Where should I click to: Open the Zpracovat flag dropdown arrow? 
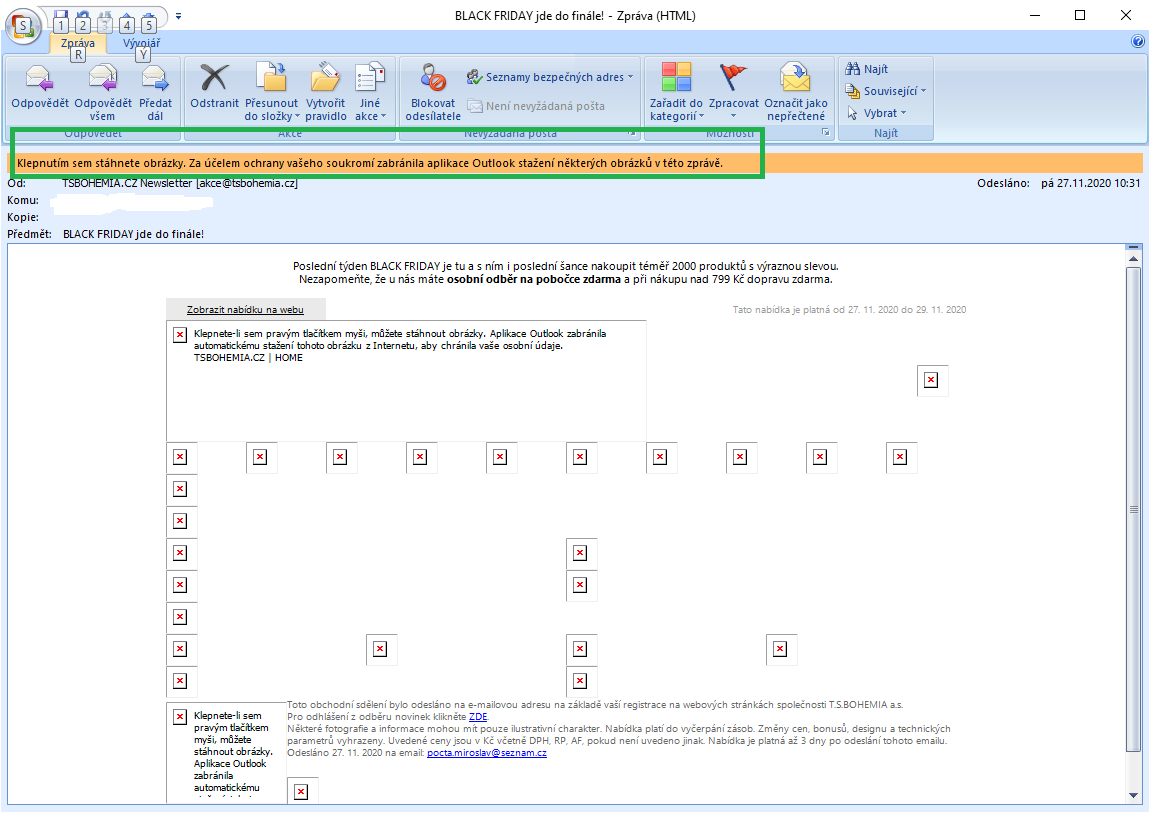733,116
